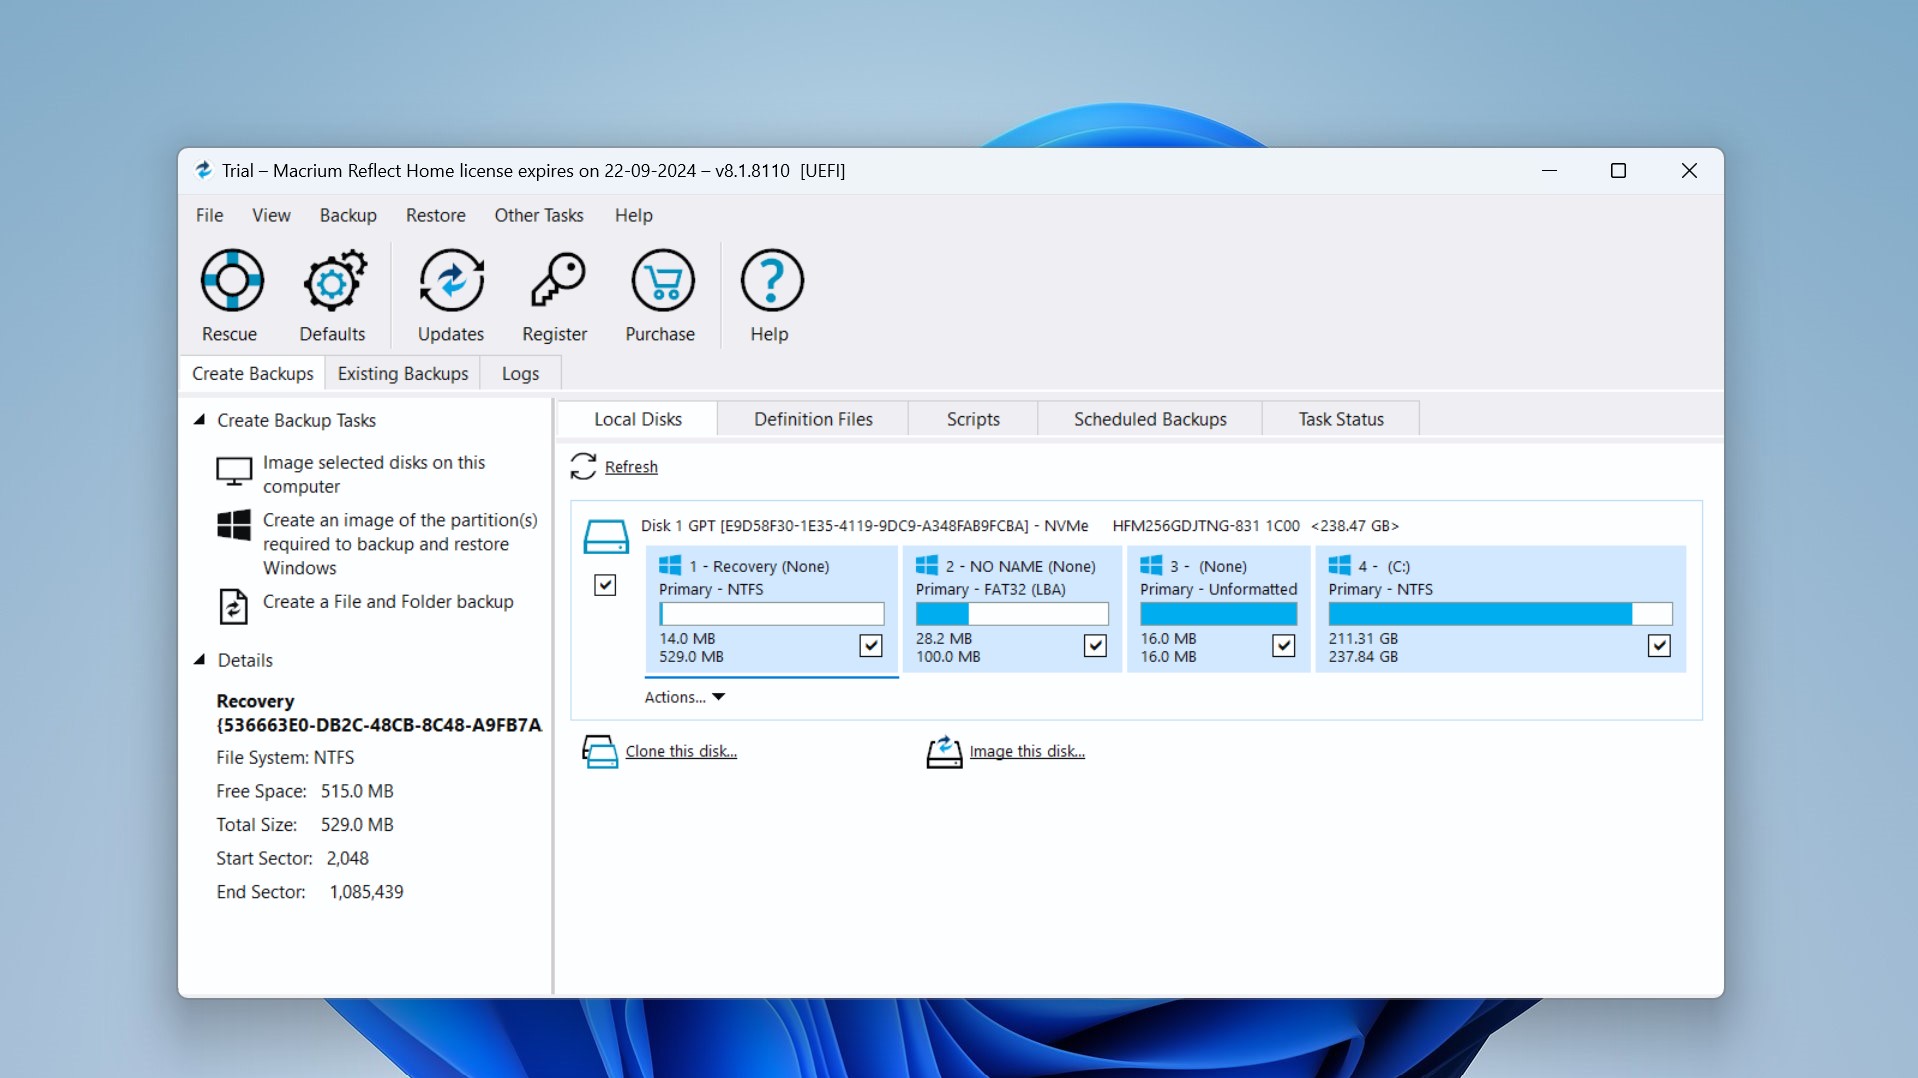Open the Rescue media tool
Screen dimensions: 1918x1078
[x=232, y=281]
